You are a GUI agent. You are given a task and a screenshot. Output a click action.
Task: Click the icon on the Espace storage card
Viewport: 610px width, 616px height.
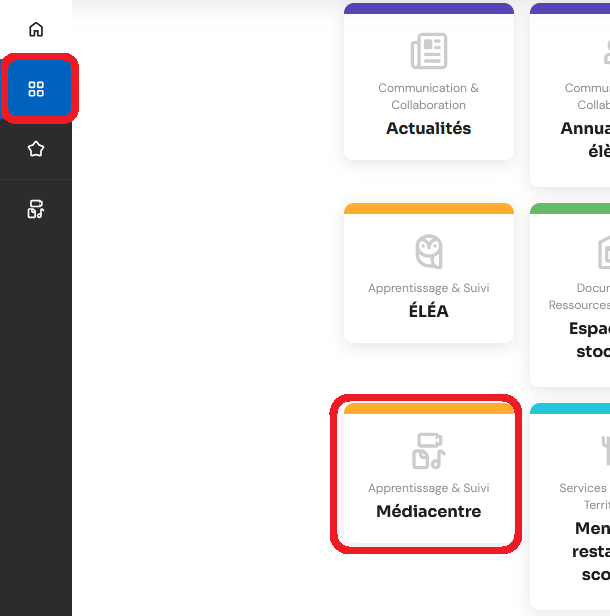point(603,251)
